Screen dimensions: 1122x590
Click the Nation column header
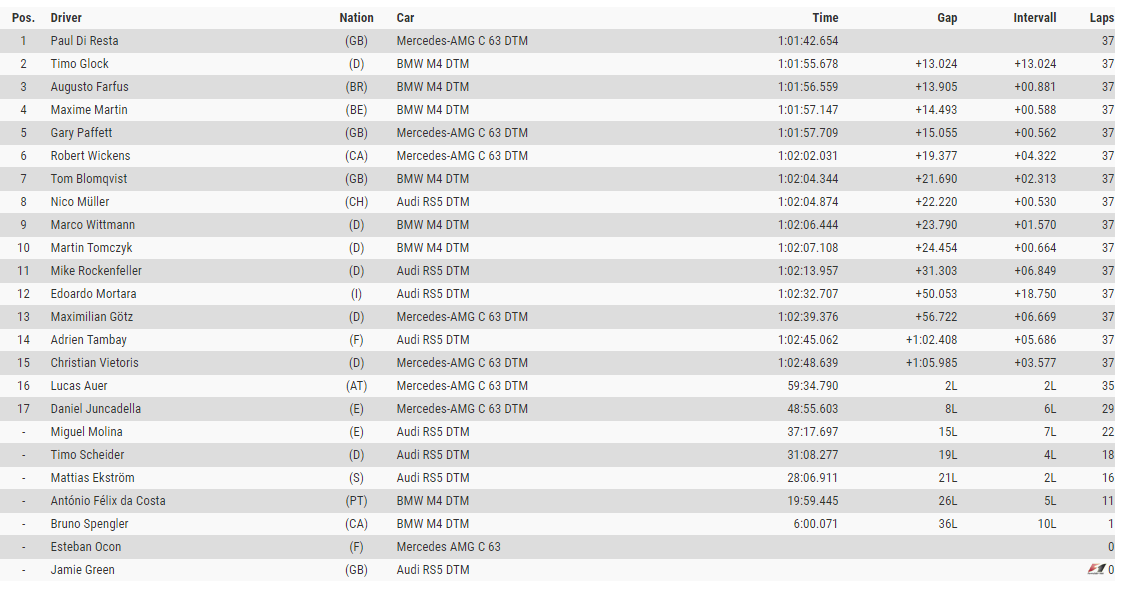tap(356, 18)
